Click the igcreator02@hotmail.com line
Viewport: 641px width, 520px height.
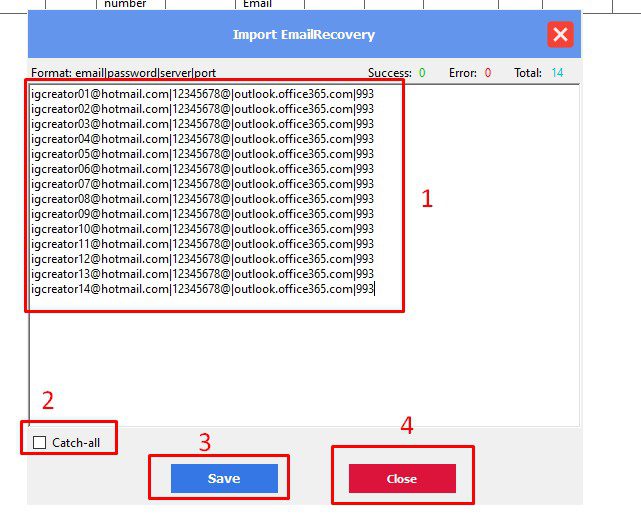[x=202, y=109]
